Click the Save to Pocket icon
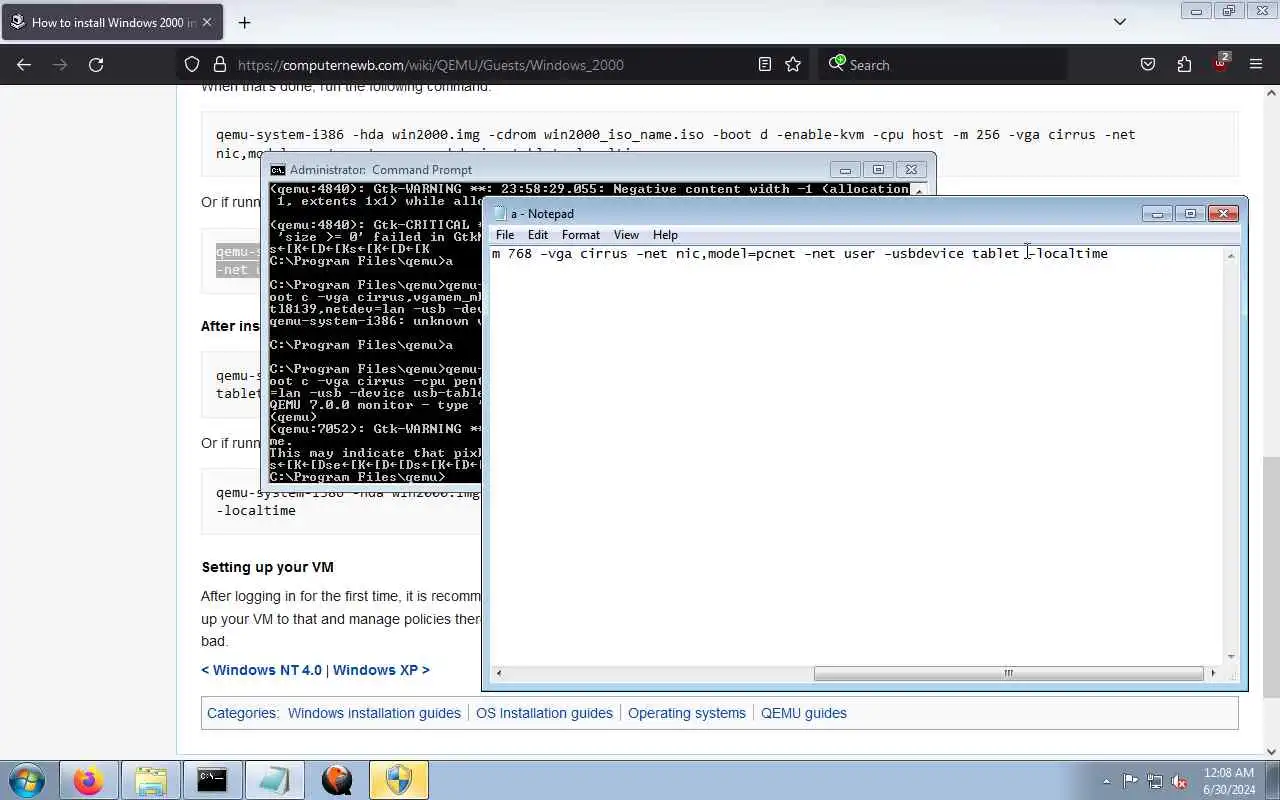This screenshot has width=1280, height=800. (1148, 64)
